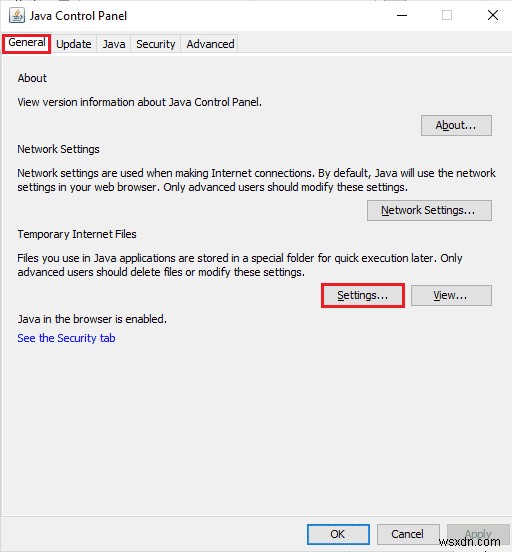Switch to the General tab
The height and width of the screenshot is (552, 512).
27,43
